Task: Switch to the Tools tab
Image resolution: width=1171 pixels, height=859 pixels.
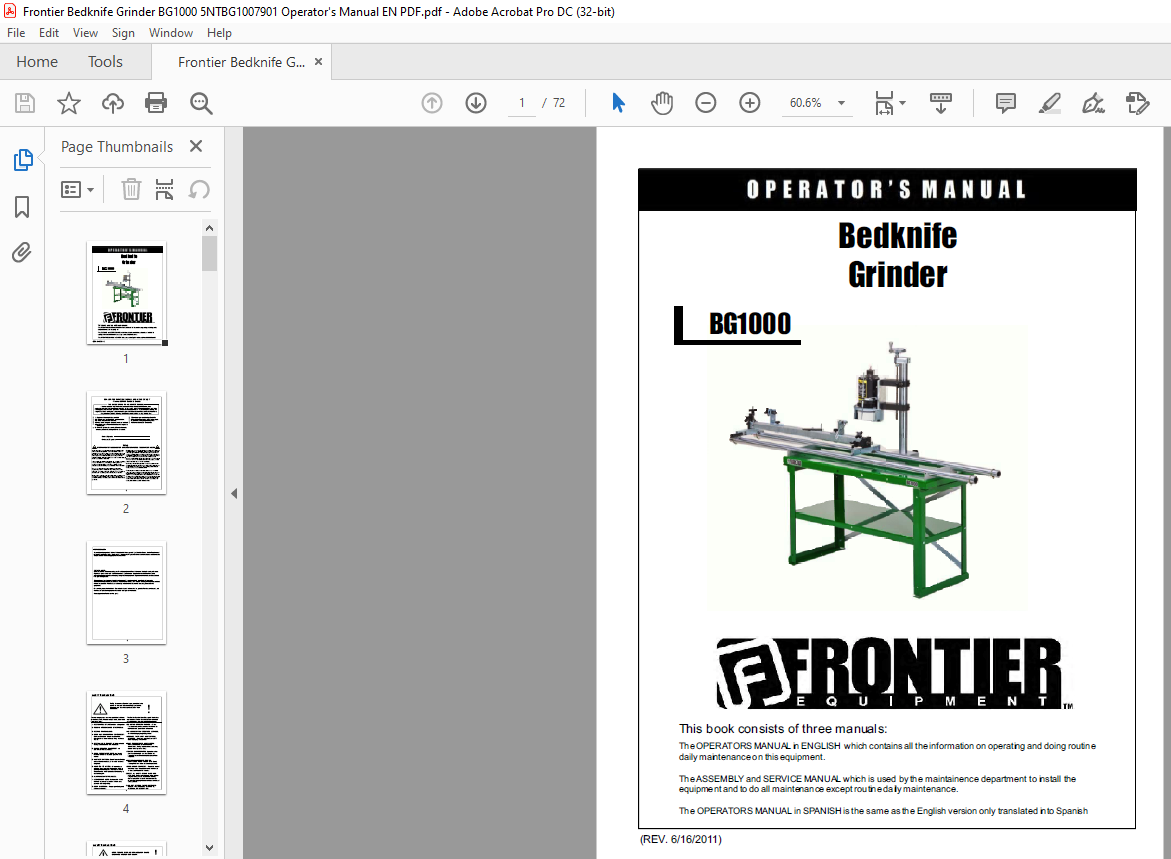Action: click(x=105, y=62)
